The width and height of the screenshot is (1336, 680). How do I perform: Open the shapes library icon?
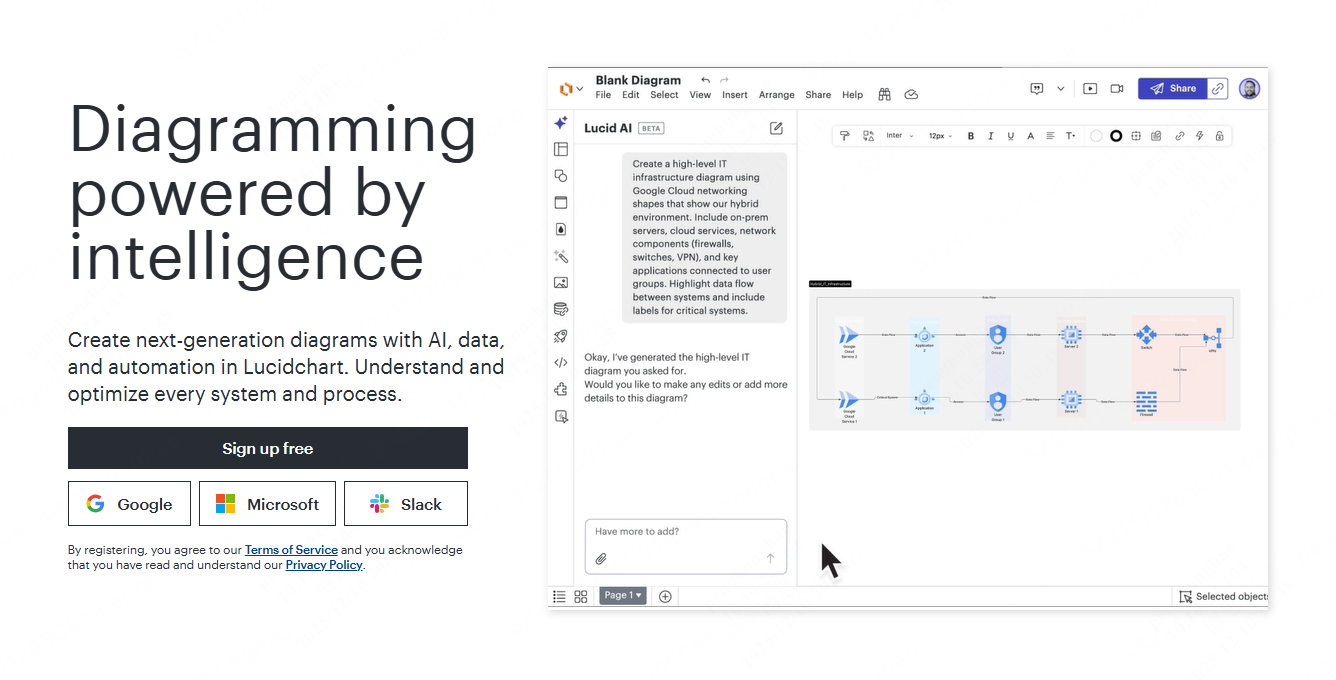[561, 175]
